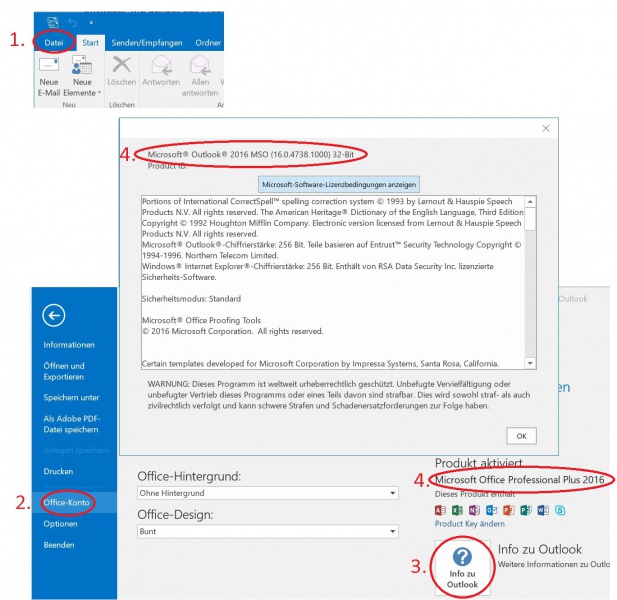Open the quick access toolbar customize arrow
The height and width of the screenshot is (600, 617).
pyautogui.click(x=91, y=23)
